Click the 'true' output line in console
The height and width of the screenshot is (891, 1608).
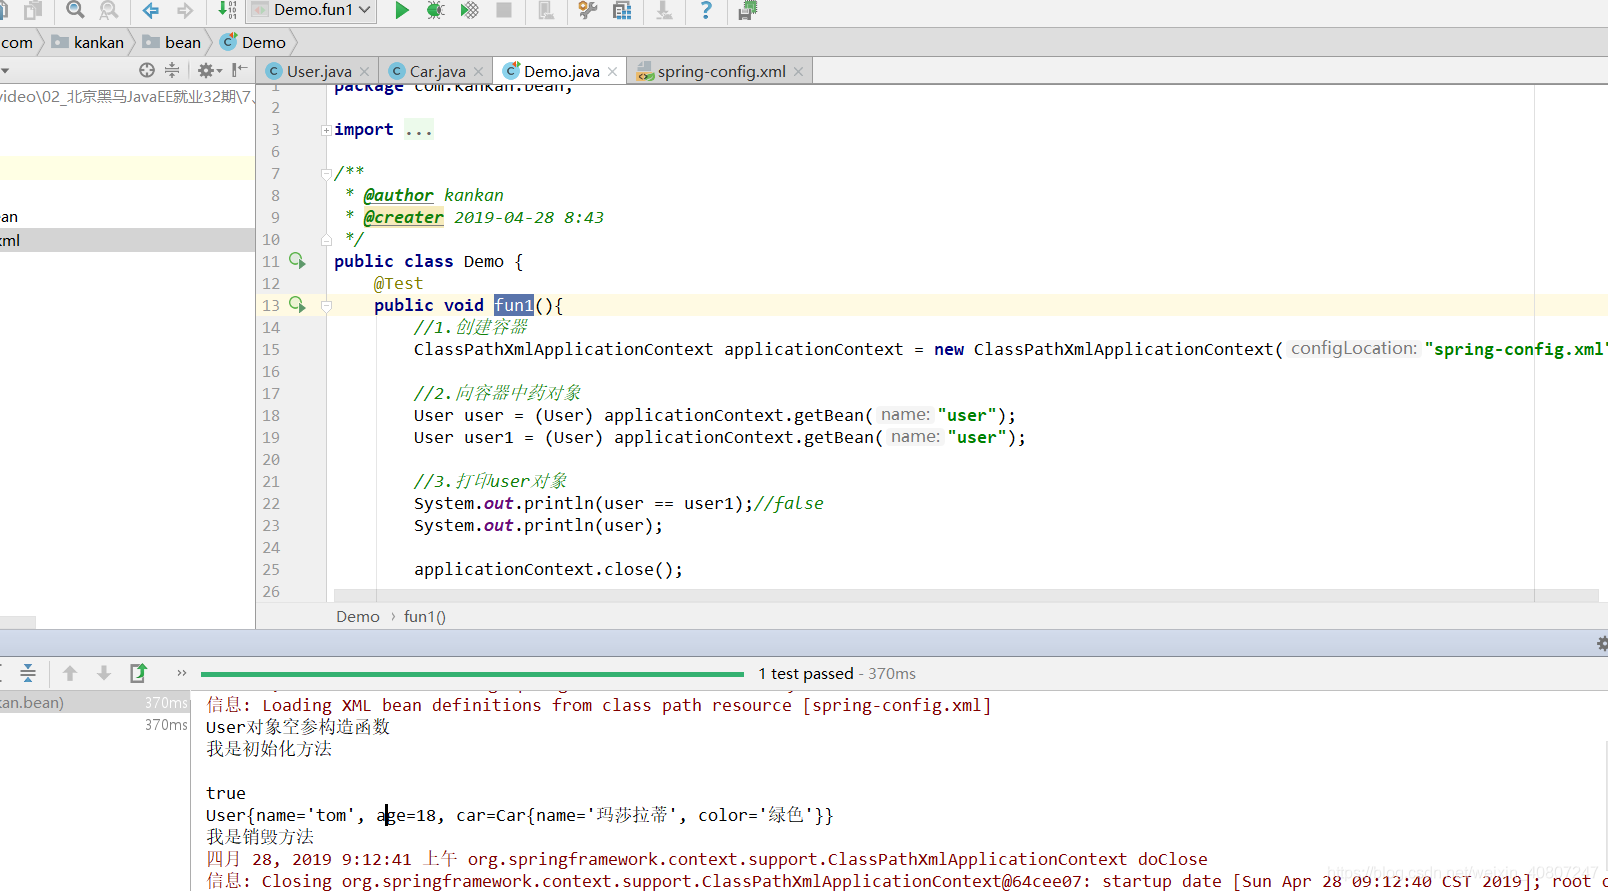tap(226, 793)
